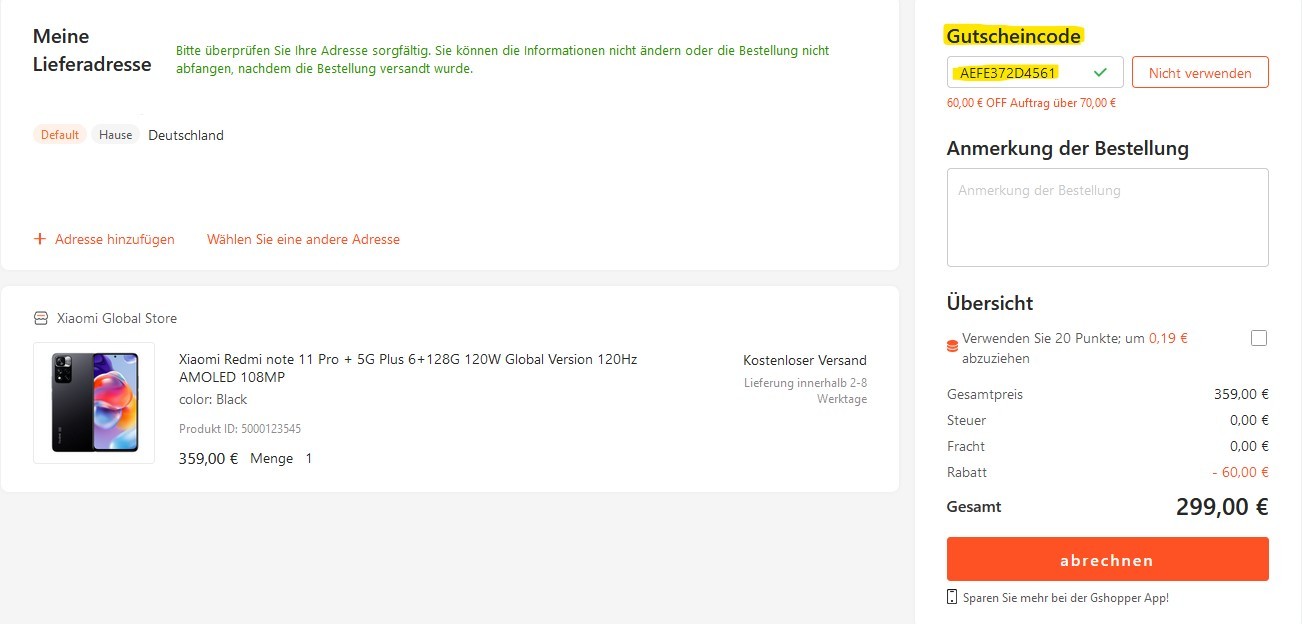This screenshot has height=624, width=1302.
Task: Click the plus icon beside Adresse hinzufügen
Action: point(40,239)
